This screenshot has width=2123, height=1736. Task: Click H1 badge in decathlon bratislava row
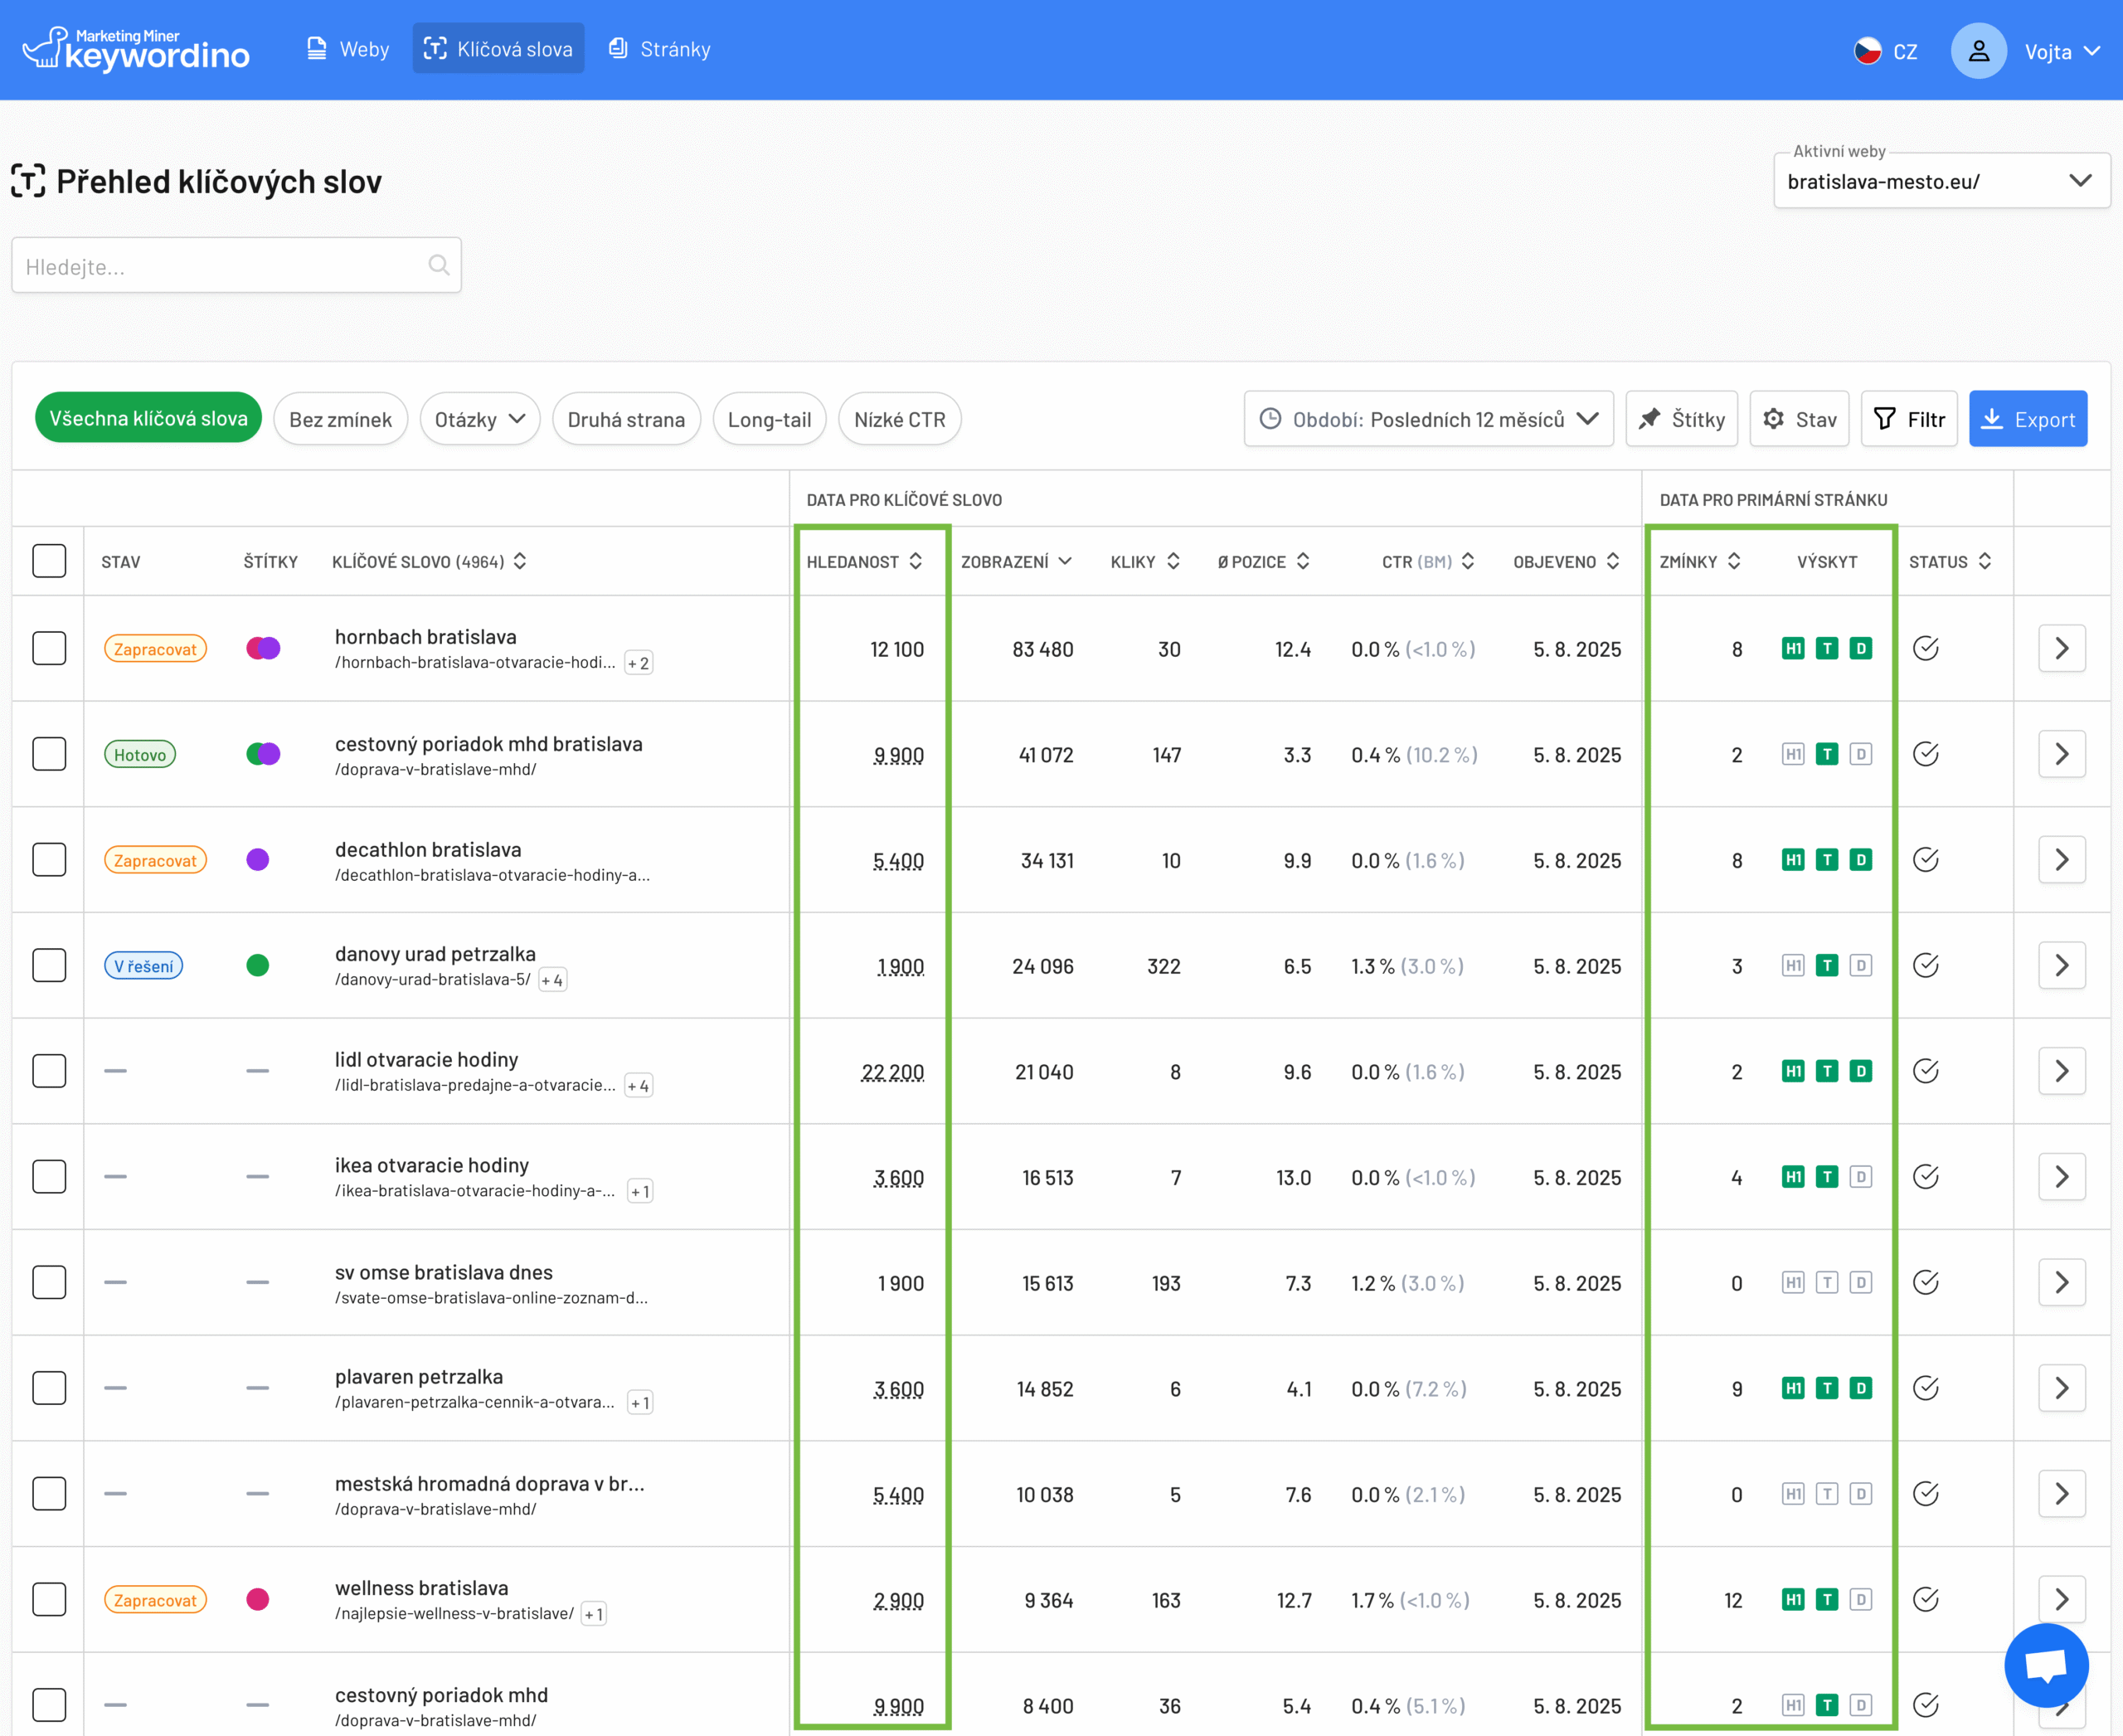(1792, 860)
